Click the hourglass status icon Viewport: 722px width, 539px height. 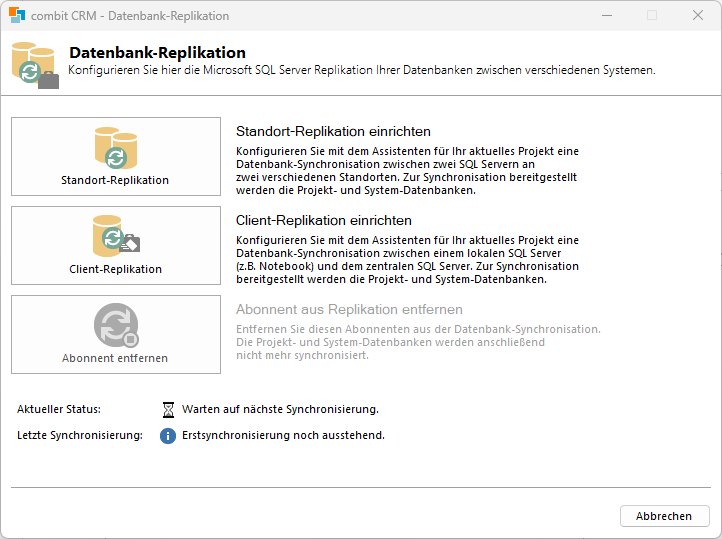(168, 409)
